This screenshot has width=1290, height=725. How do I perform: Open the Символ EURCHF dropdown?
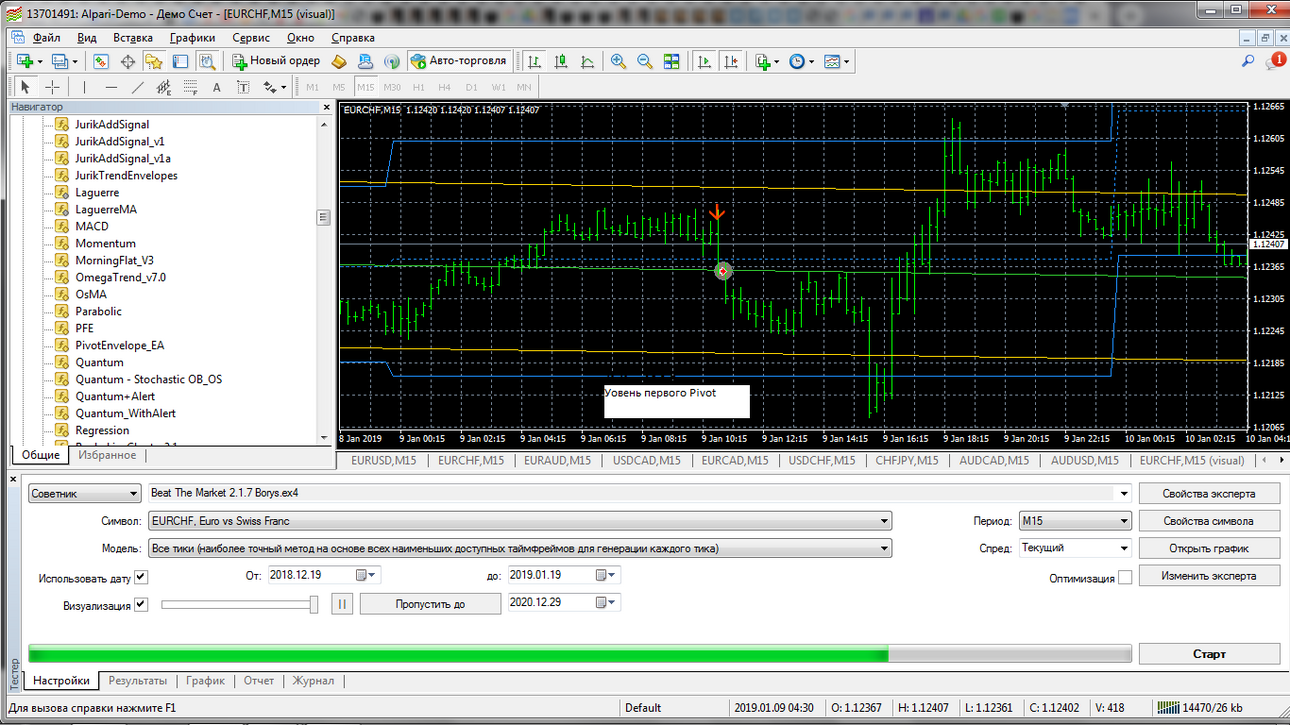(x=519, y=521)
